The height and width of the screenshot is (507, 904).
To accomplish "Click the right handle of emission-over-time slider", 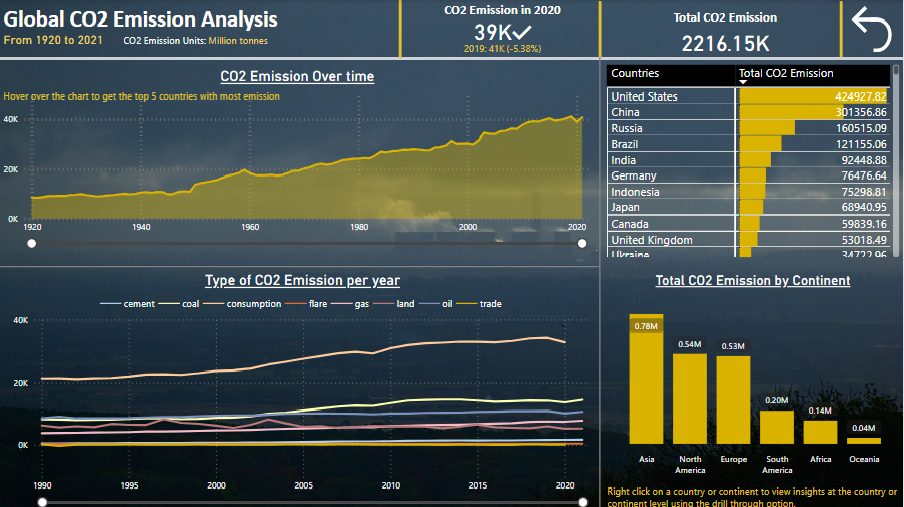I will (x=582, y=243).
